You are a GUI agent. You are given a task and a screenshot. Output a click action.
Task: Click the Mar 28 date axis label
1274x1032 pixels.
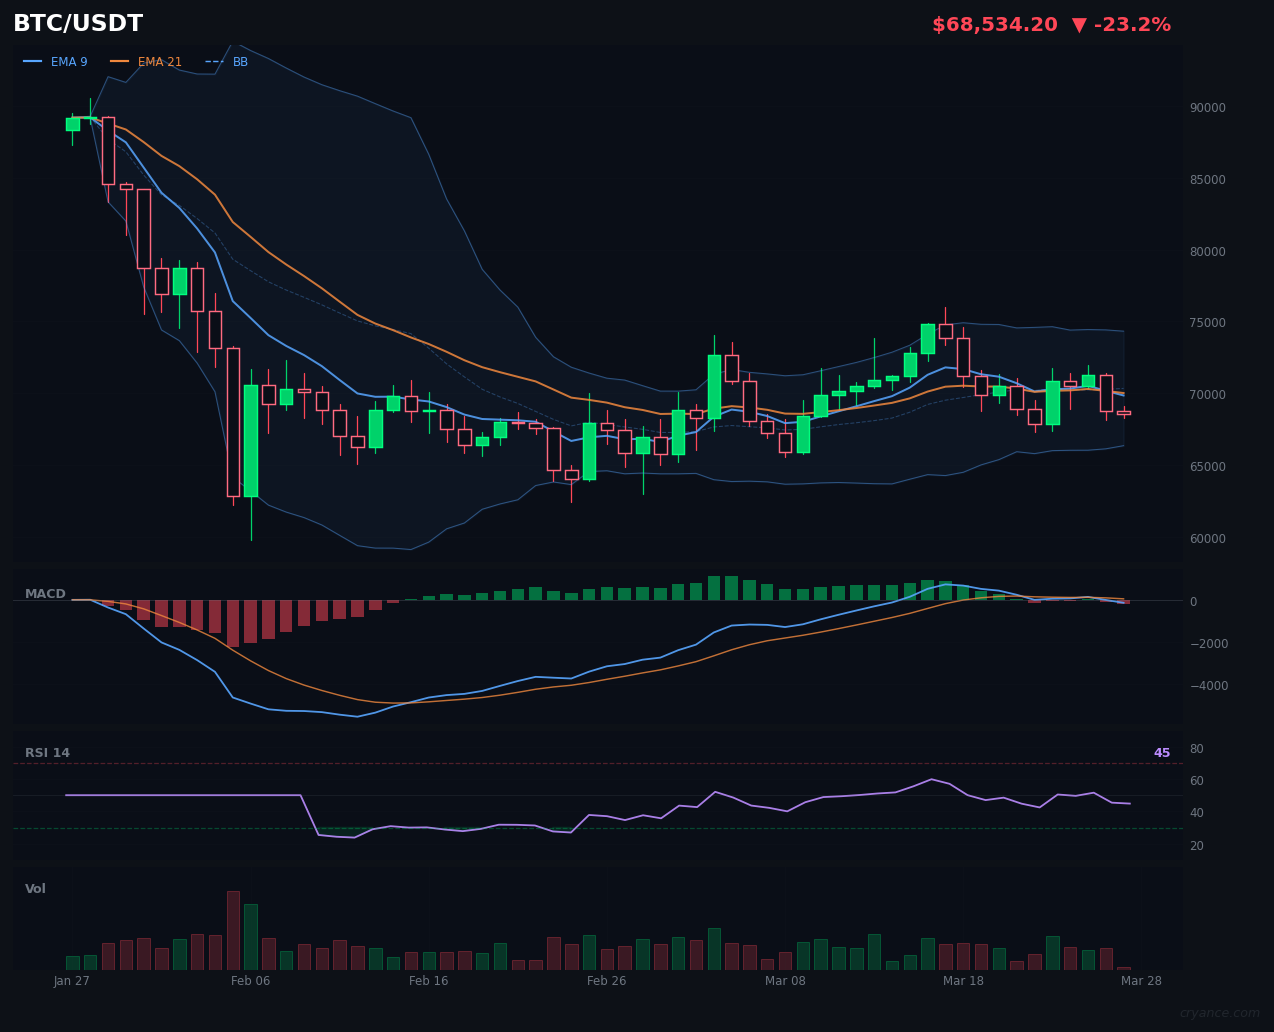coord(1142,981)
